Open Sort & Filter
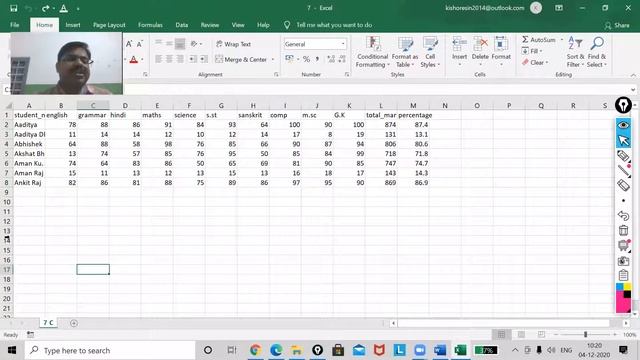 [x=575, y=52]
